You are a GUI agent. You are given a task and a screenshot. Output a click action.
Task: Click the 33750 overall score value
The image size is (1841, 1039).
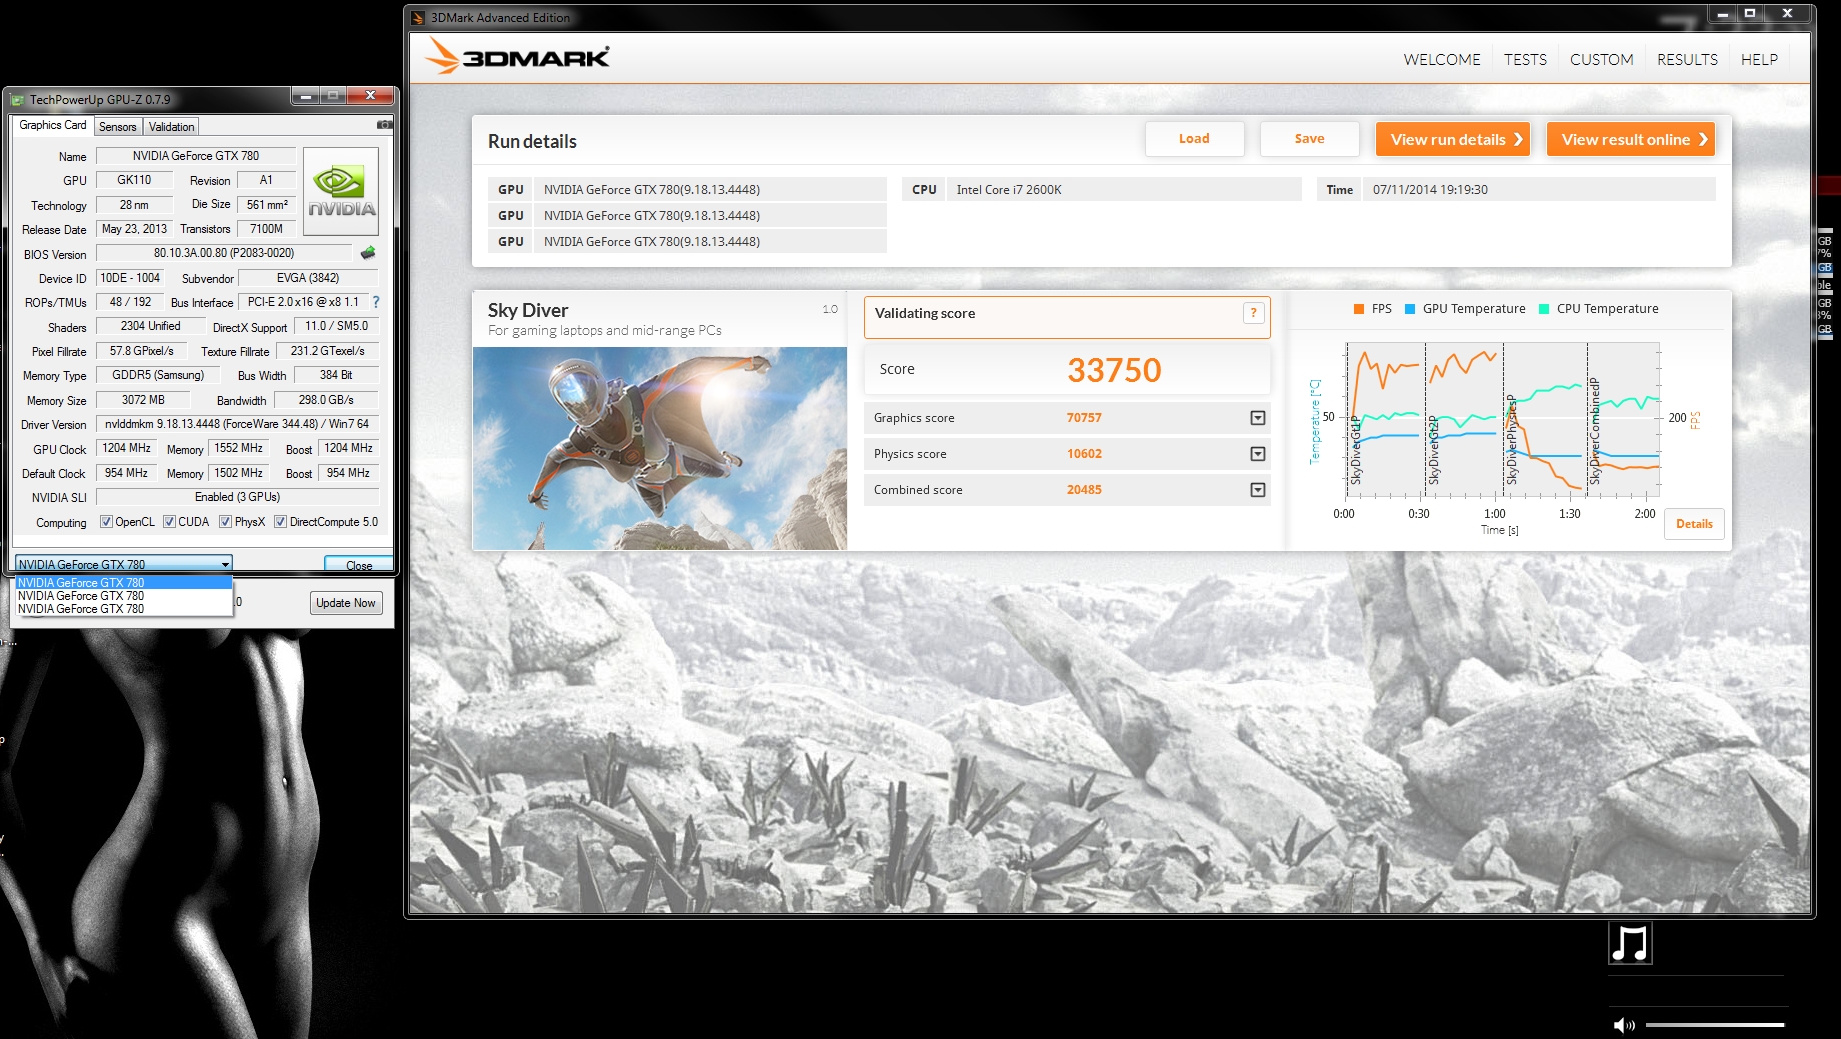tap(1114, 370)
